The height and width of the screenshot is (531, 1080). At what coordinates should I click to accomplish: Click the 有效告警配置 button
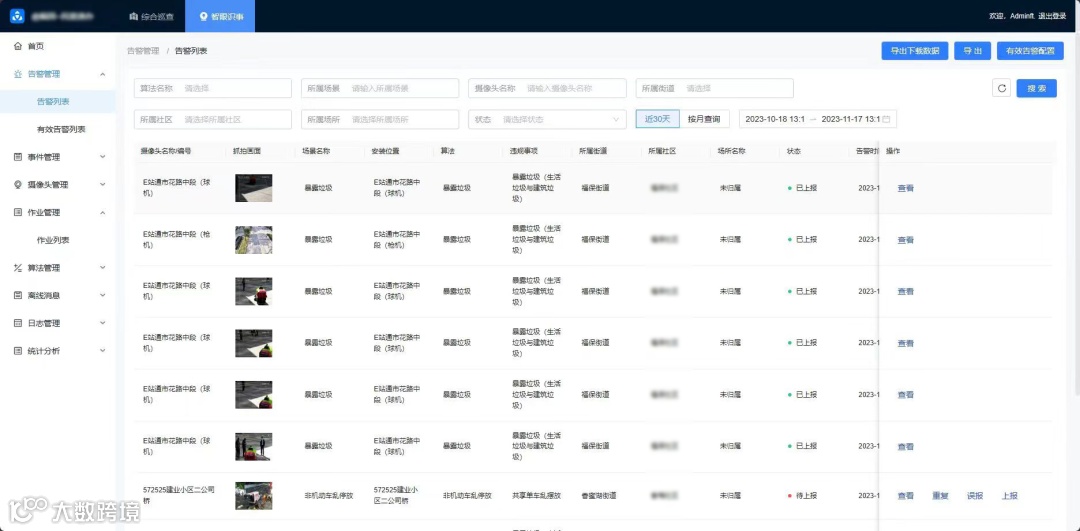[x=1030, y=51]
